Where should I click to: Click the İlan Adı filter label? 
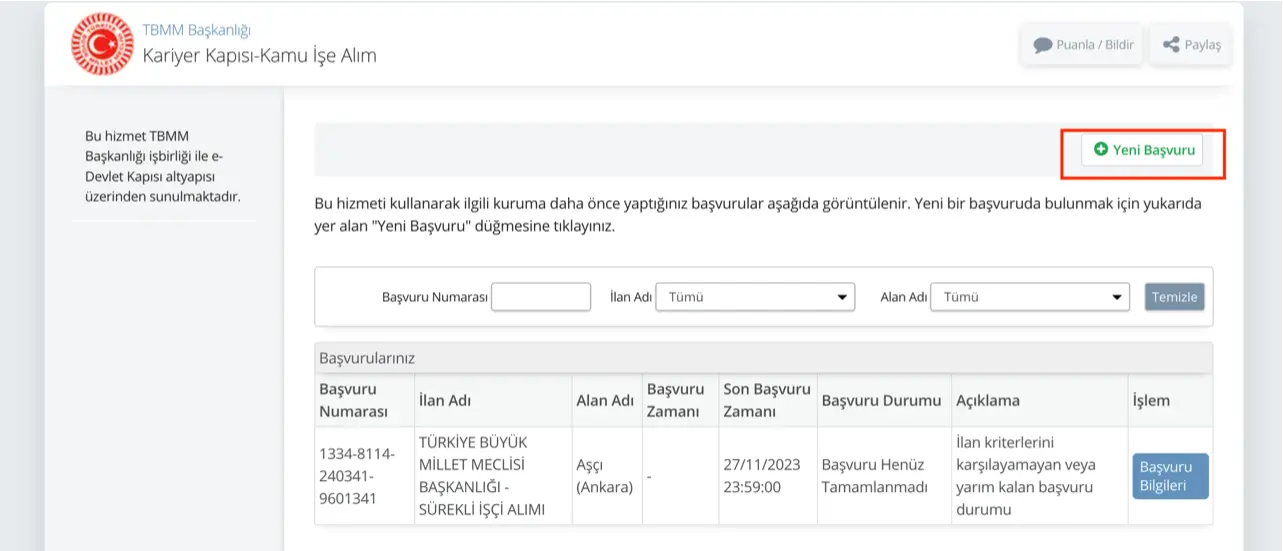(x=631, y=297)
